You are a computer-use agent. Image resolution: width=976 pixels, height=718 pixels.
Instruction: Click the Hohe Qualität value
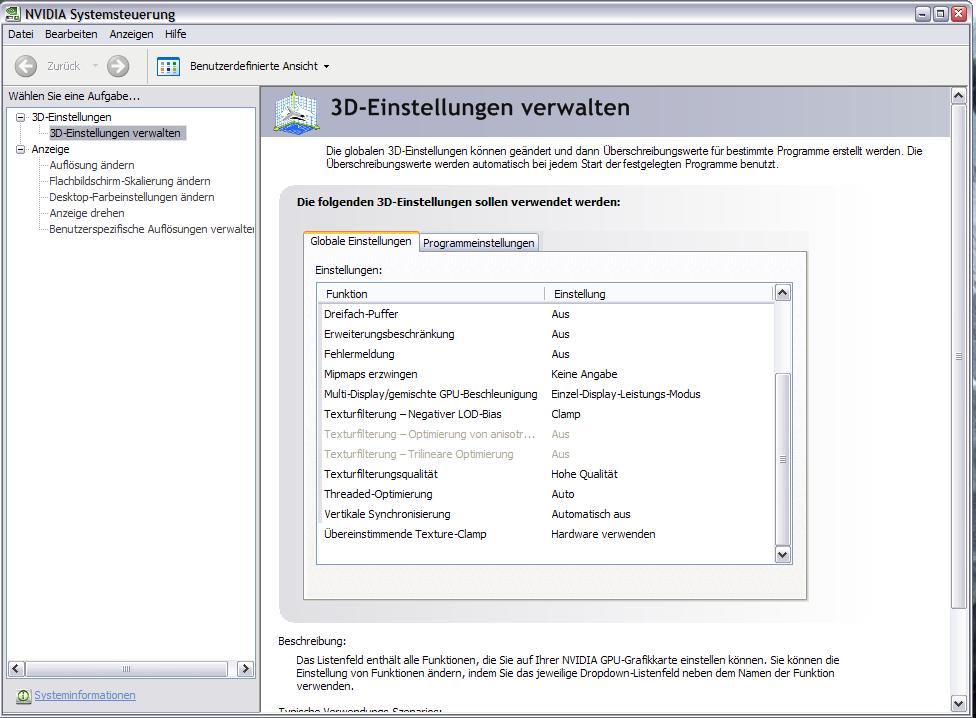pos(584,474)
